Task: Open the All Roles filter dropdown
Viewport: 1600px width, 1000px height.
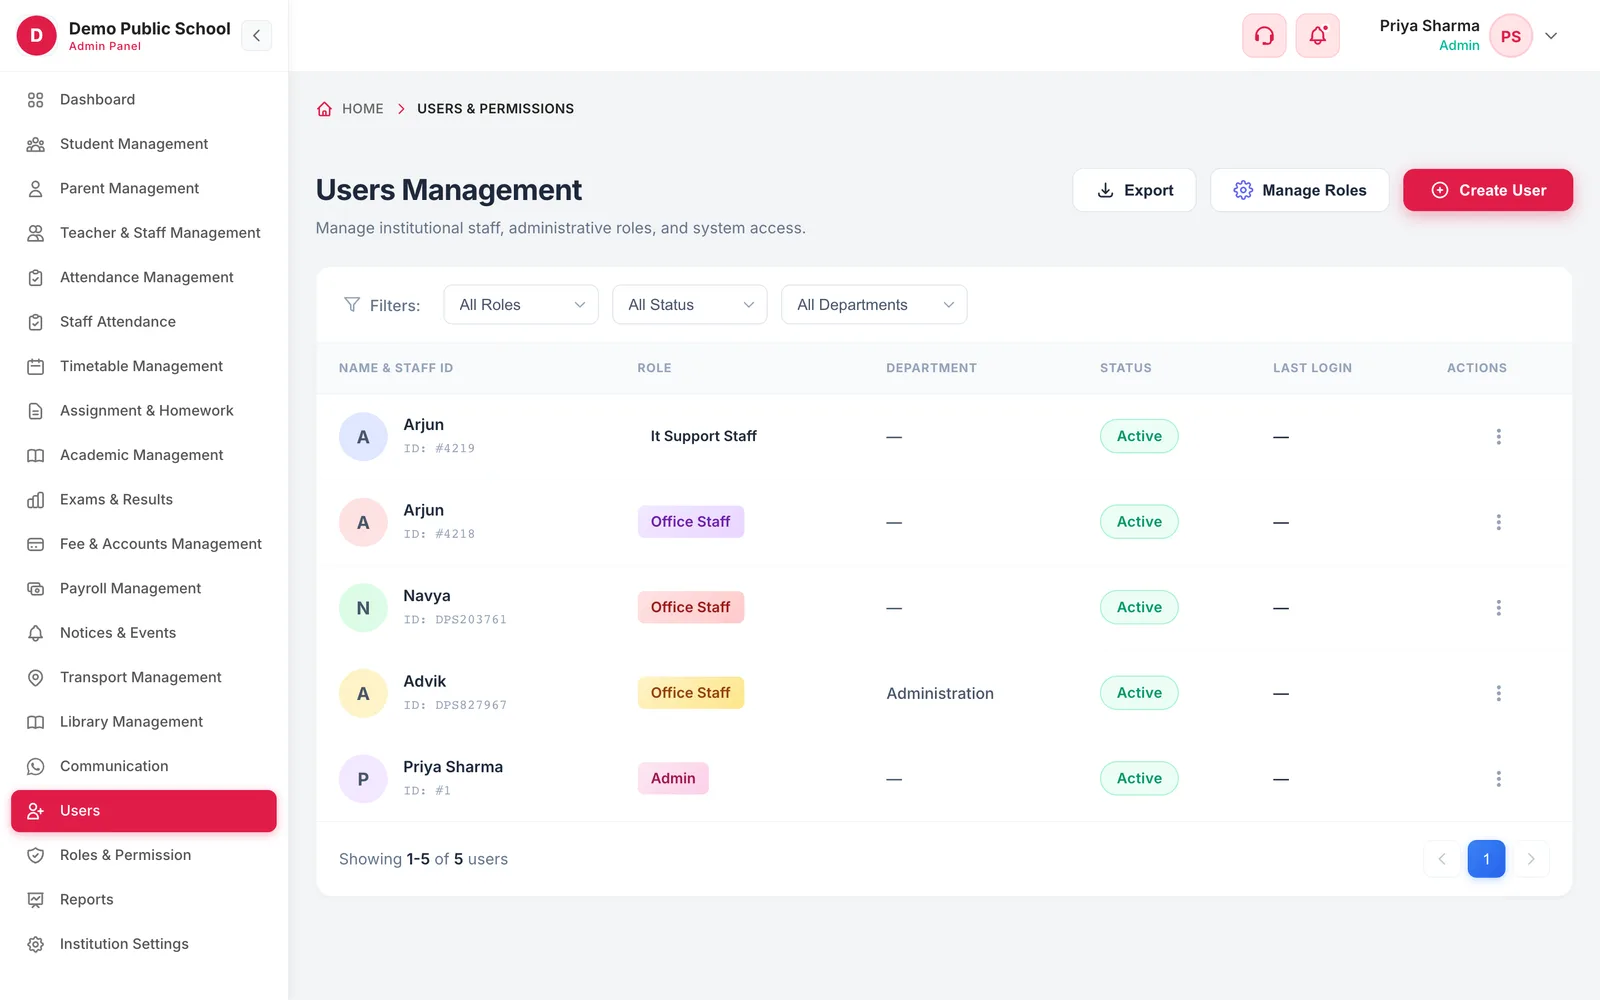Action: point(521,305)
